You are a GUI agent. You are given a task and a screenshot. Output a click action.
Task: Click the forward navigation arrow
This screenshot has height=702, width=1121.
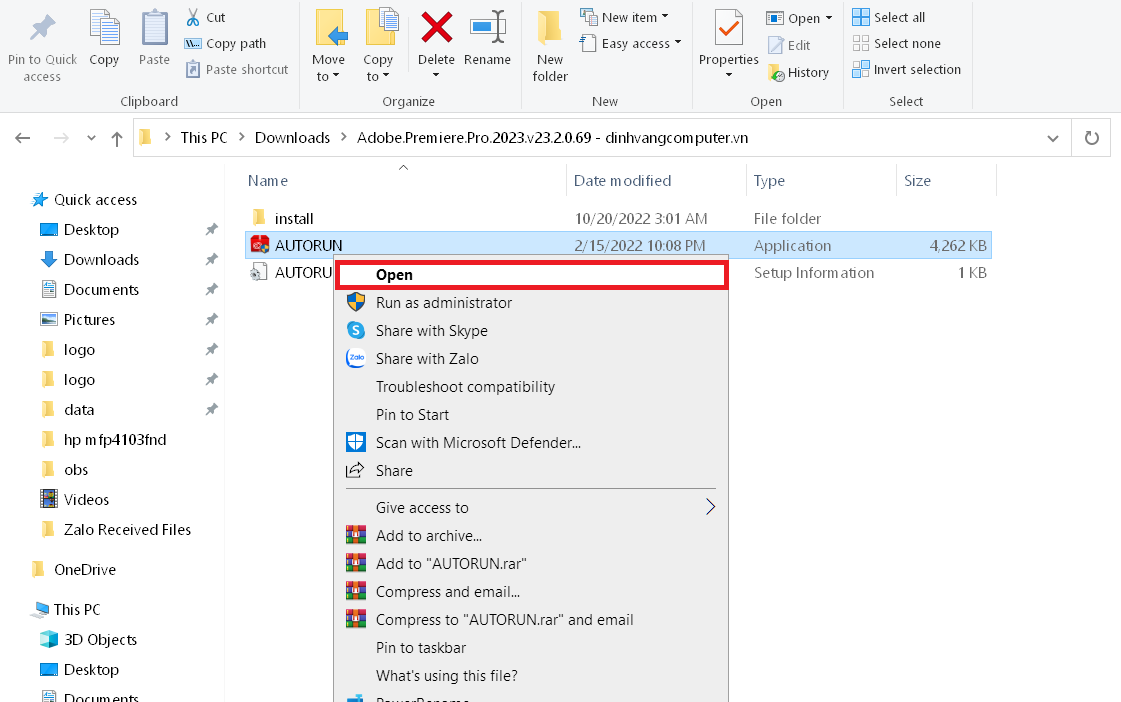point(61,138)
